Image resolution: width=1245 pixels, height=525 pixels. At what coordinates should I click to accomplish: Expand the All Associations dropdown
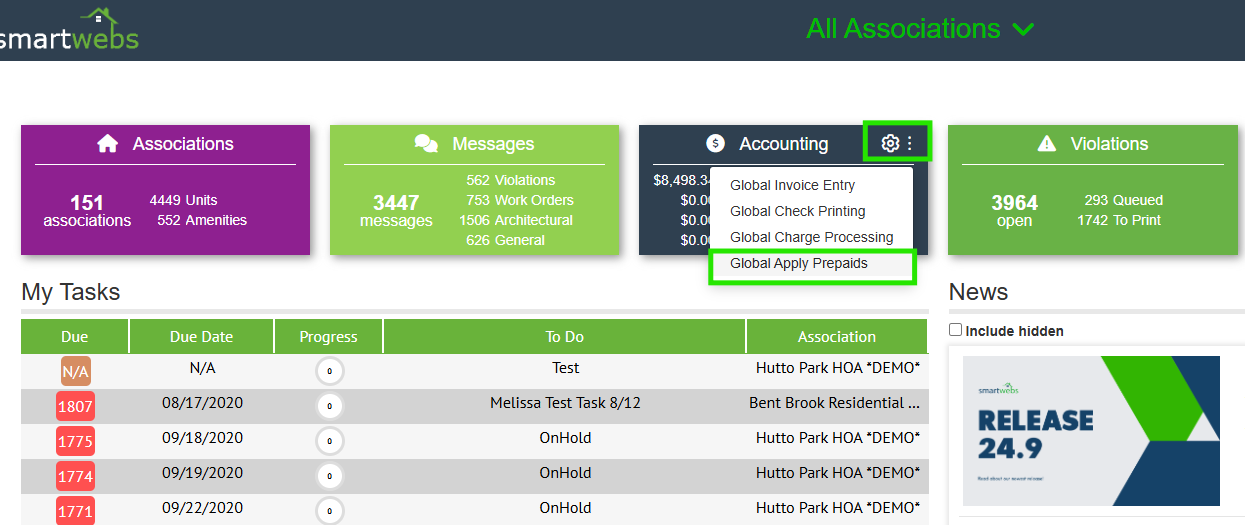(x=920, y=29)
